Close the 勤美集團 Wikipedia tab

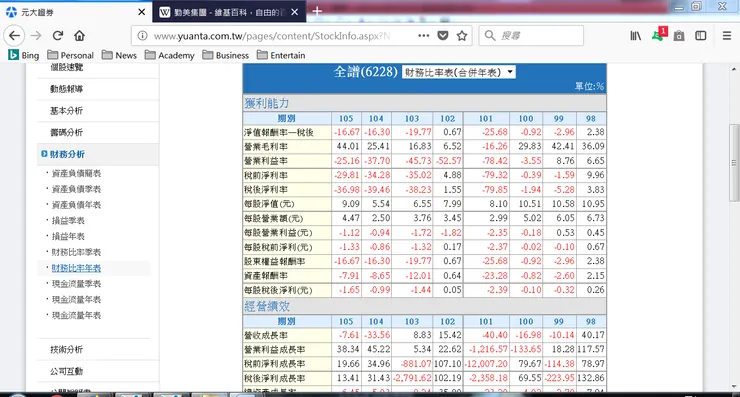[x=294, y=12]
